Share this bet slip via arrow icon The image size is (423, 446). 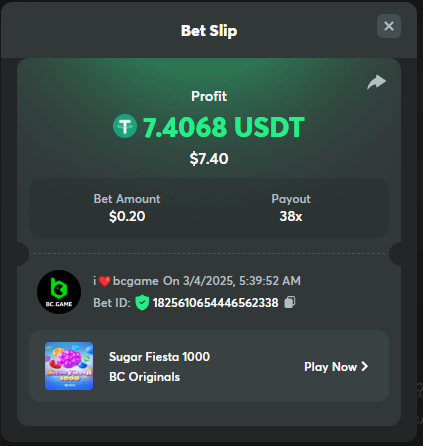(x=376, y=82)
